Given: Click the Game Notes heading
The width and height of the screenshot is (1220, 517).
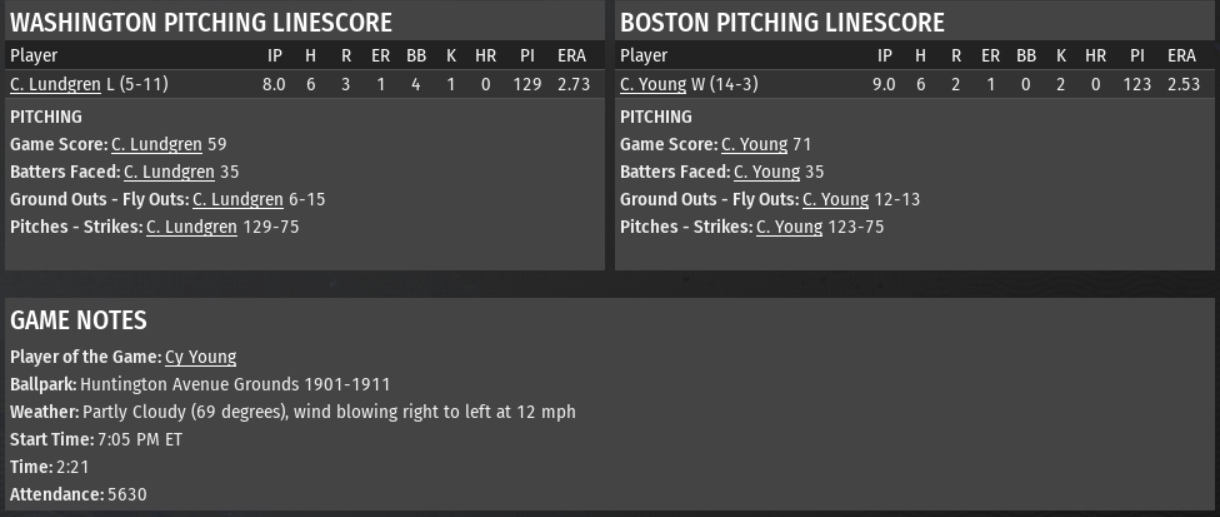Looking at the screenshot, I should [x=78, y=320].
